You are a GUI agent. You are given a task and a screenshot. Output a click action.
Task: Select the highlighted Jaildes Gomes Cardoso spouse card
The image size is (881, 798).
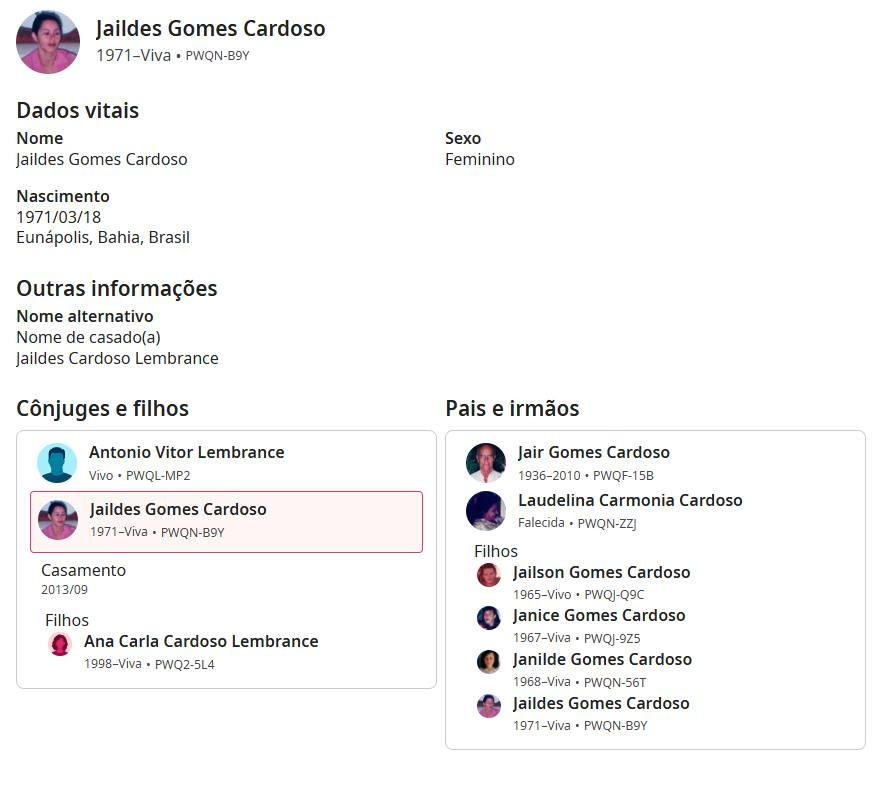(x=226, y=521)
